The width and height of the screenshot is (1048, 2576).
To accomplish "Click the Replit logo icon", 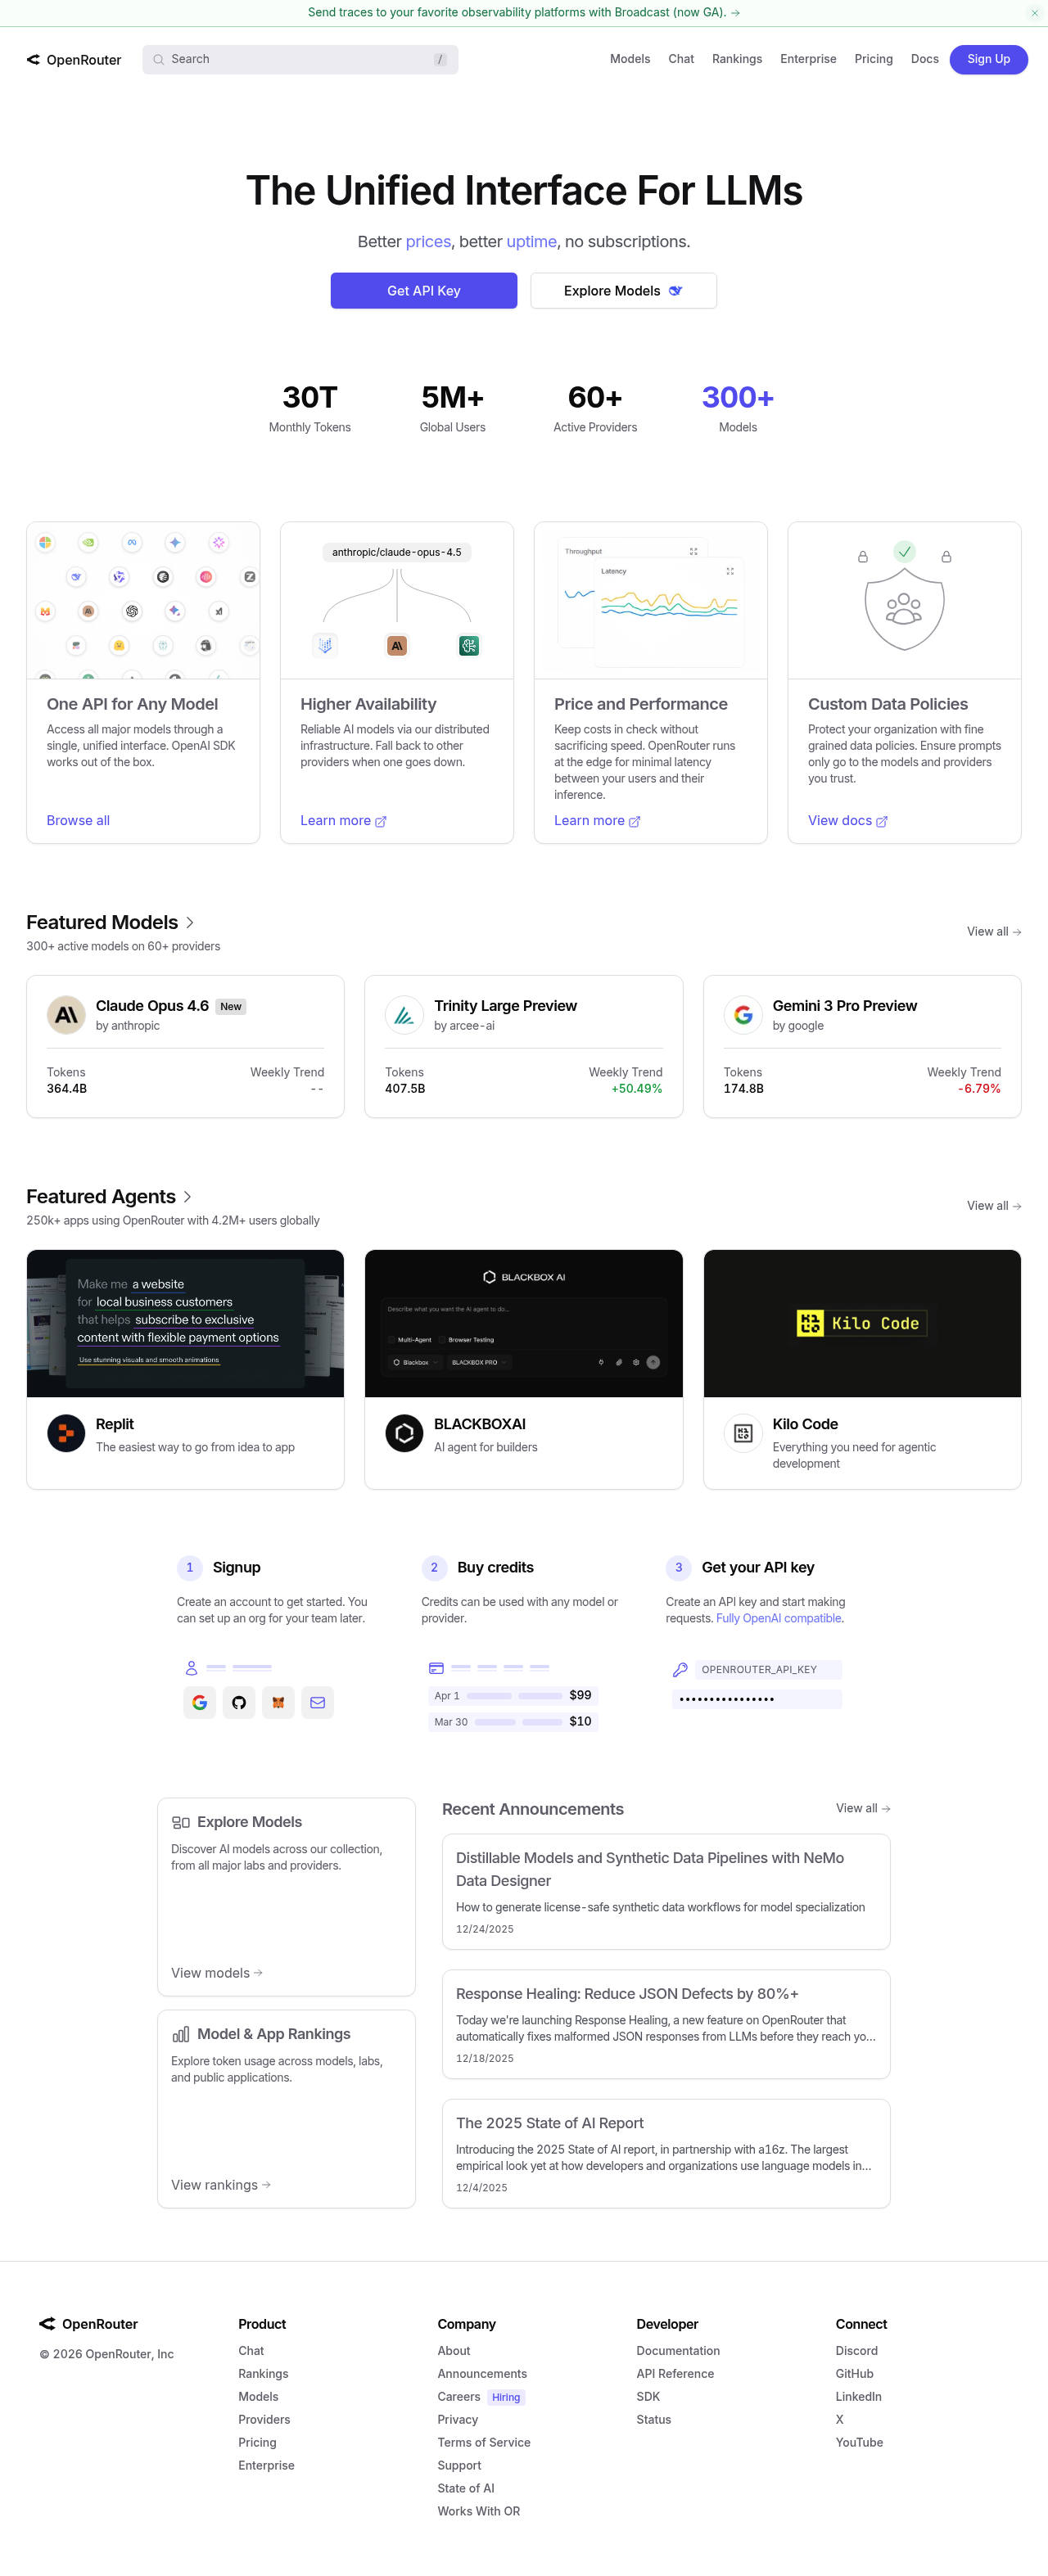I will tap(66, 1433).
